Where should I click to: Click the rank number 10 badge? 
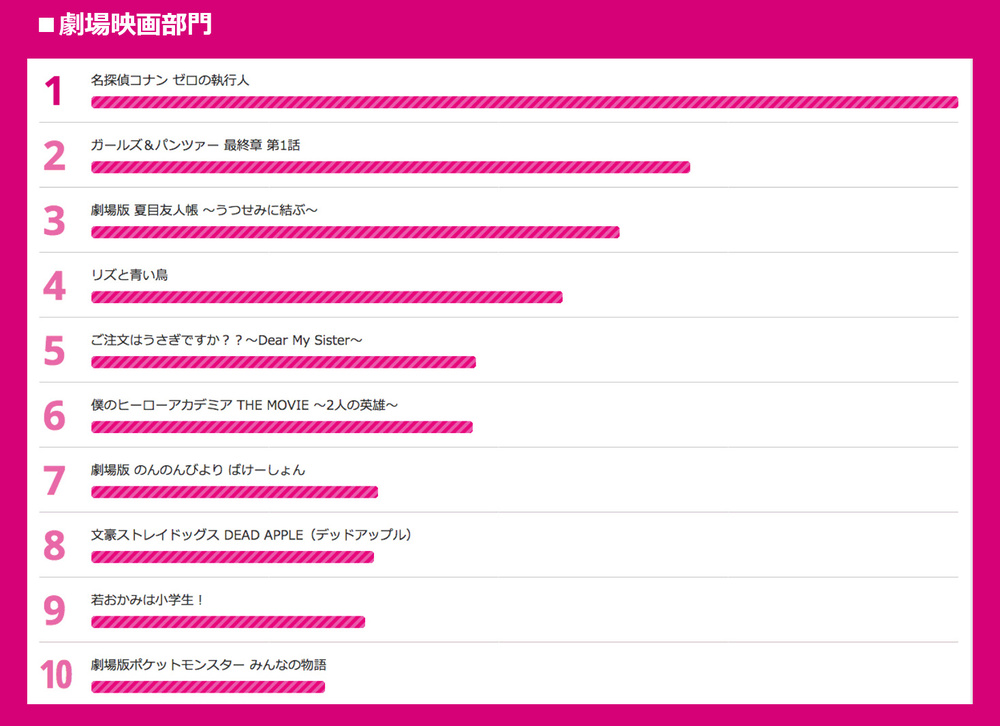click(56, 676)
